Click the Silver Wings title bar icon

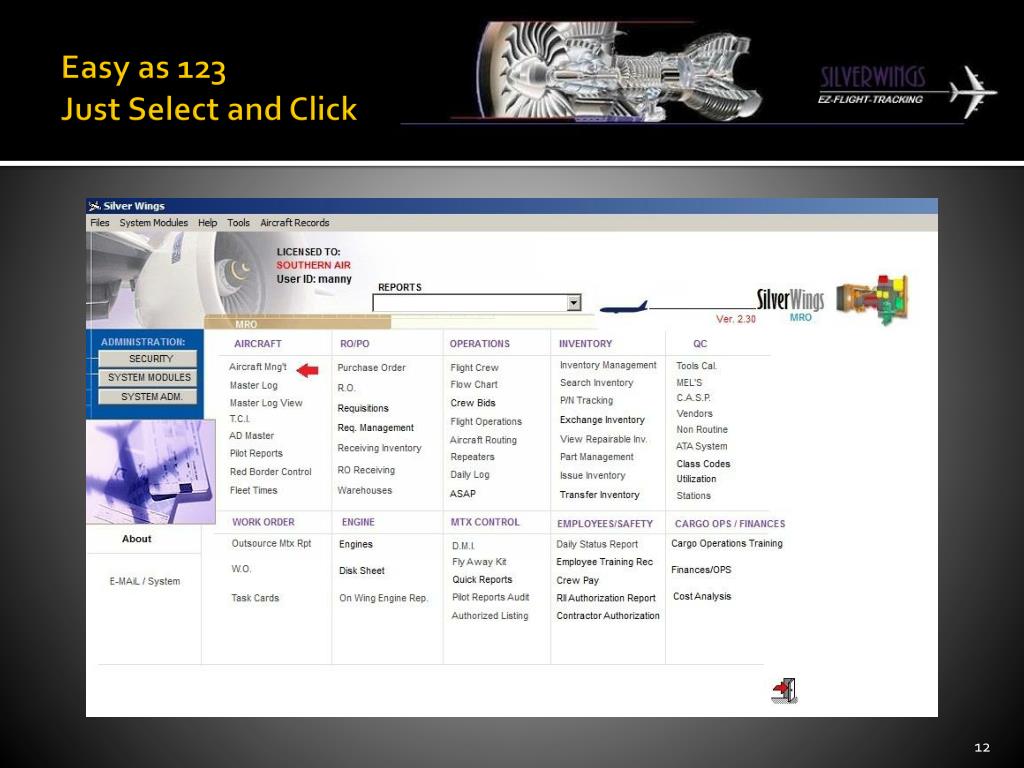coord(94,206)
